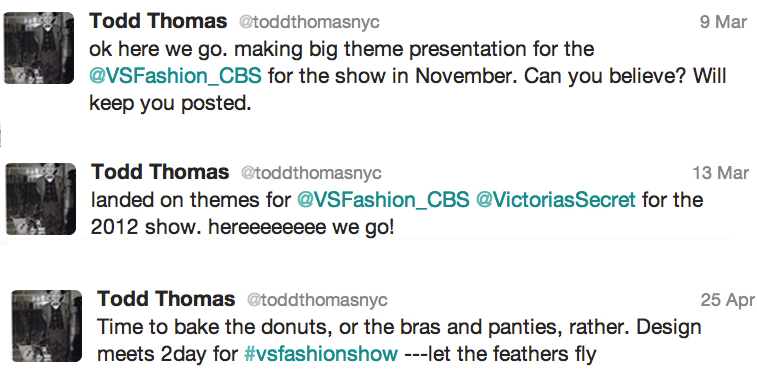This screenshot has height=378, width=757.
Task: Select tweet text 'keep you posted.'
Action: click(170, 104)
